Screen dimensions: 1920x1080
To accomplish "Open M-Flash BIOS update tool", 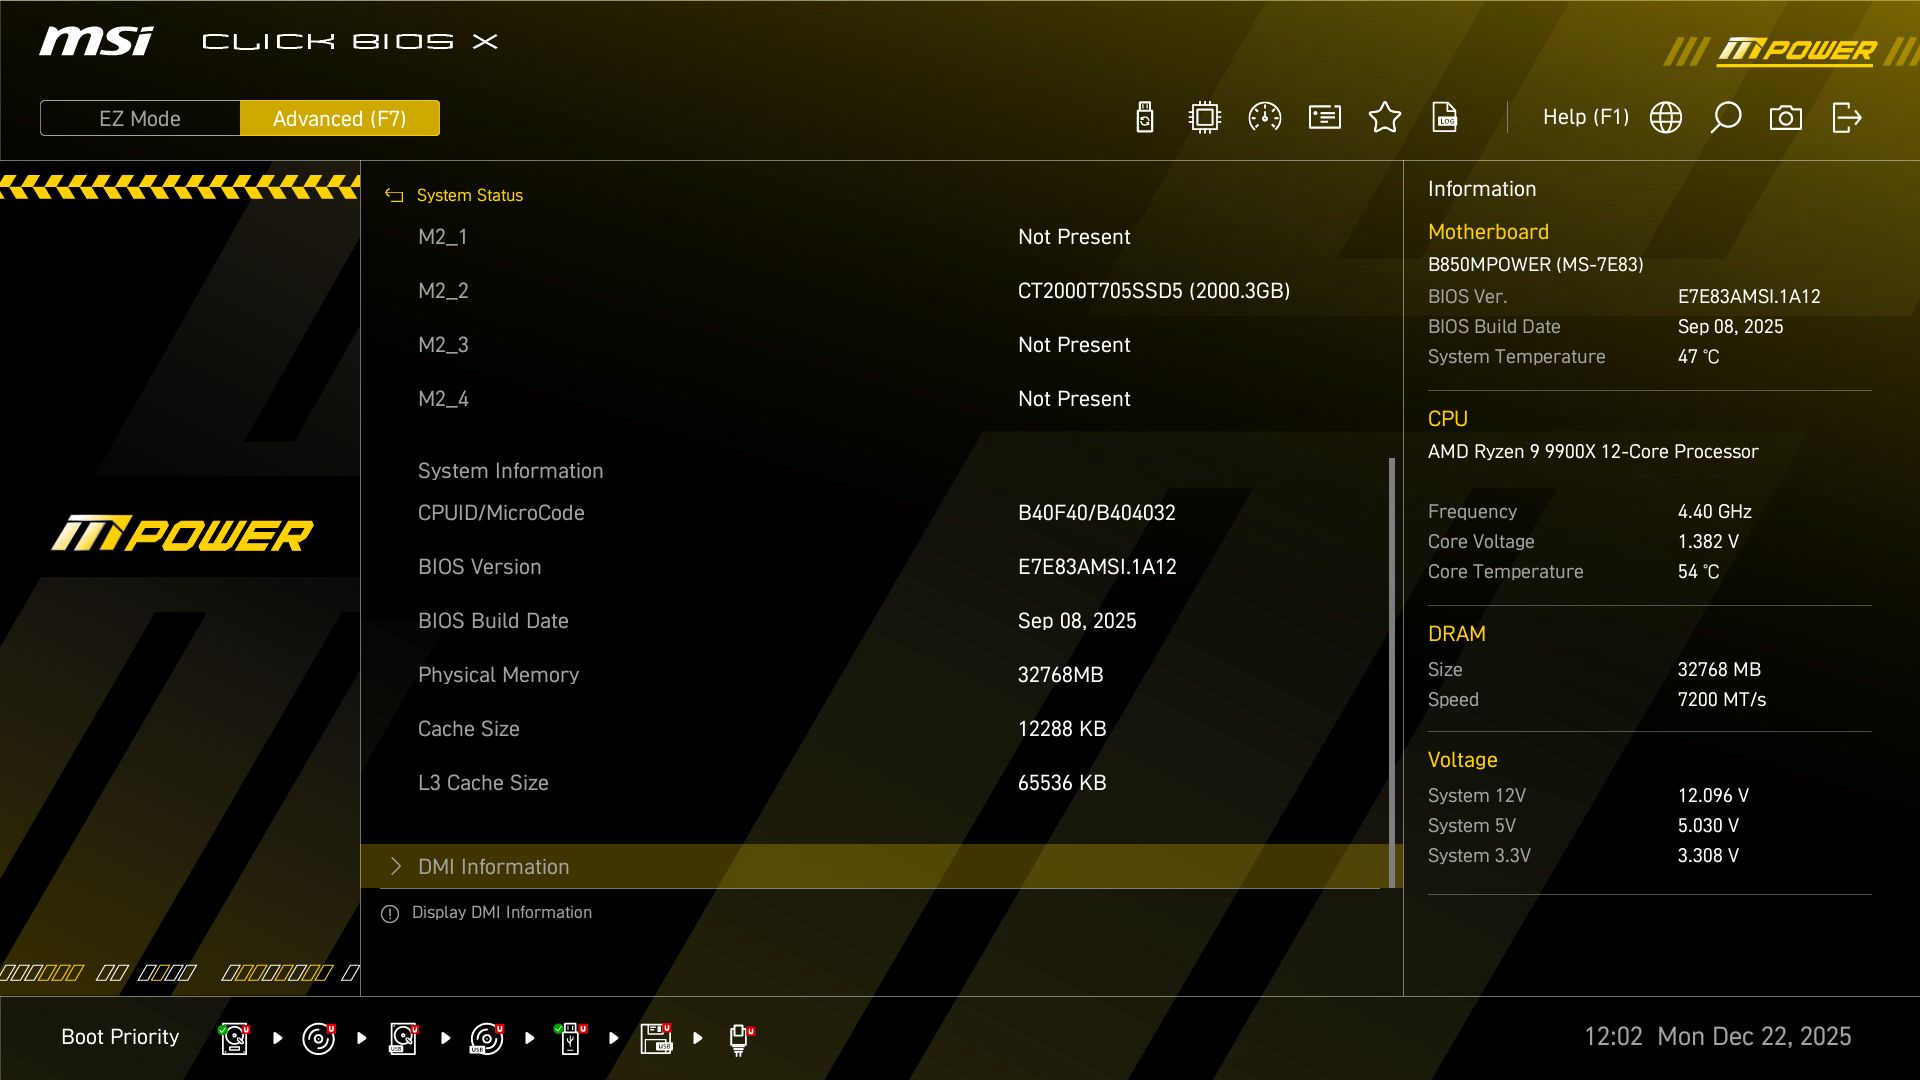I will 1144,117.
